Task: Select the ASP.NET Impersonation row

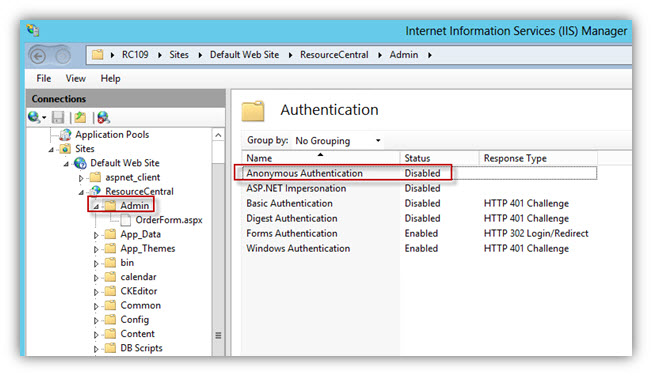Action: pos(419,188)
